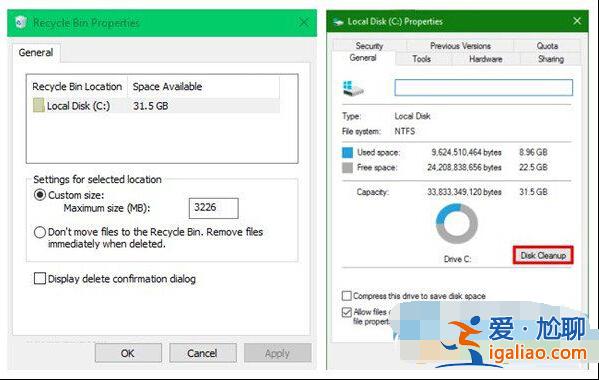Click the Drive C: label under chart

click(x=457, y=259)
